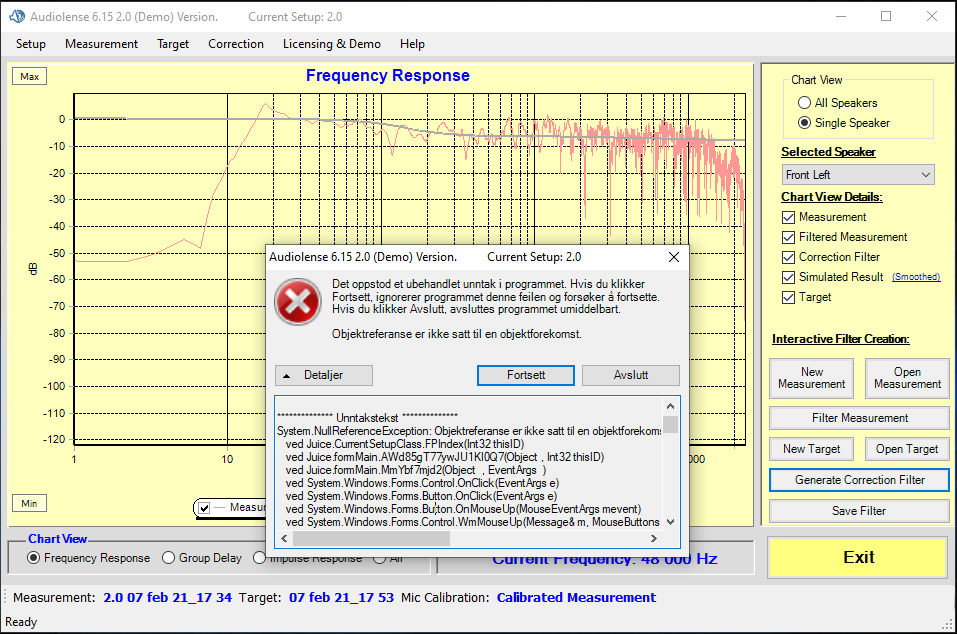Click the Ready status bar text
This screenshot has width=957, height=634.
21,622
